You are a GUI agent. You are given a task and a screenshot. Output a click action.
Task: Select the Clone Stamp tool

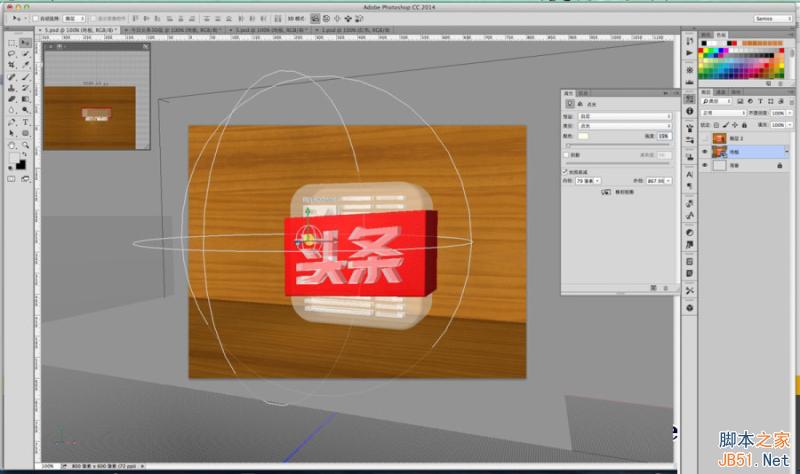coord(12,88)
